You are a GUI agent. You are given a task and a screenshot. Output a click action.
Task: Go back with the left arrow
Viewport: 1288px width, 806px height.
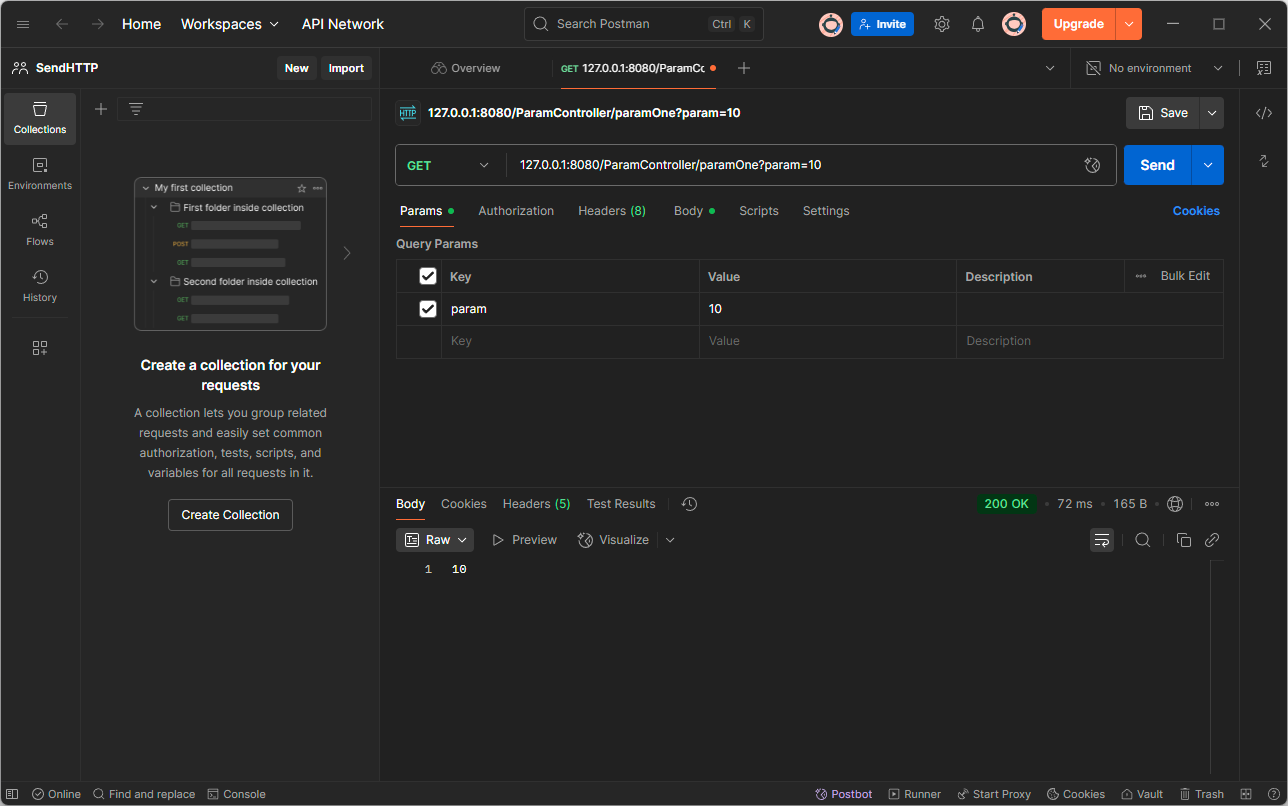[x=62, y=24]
